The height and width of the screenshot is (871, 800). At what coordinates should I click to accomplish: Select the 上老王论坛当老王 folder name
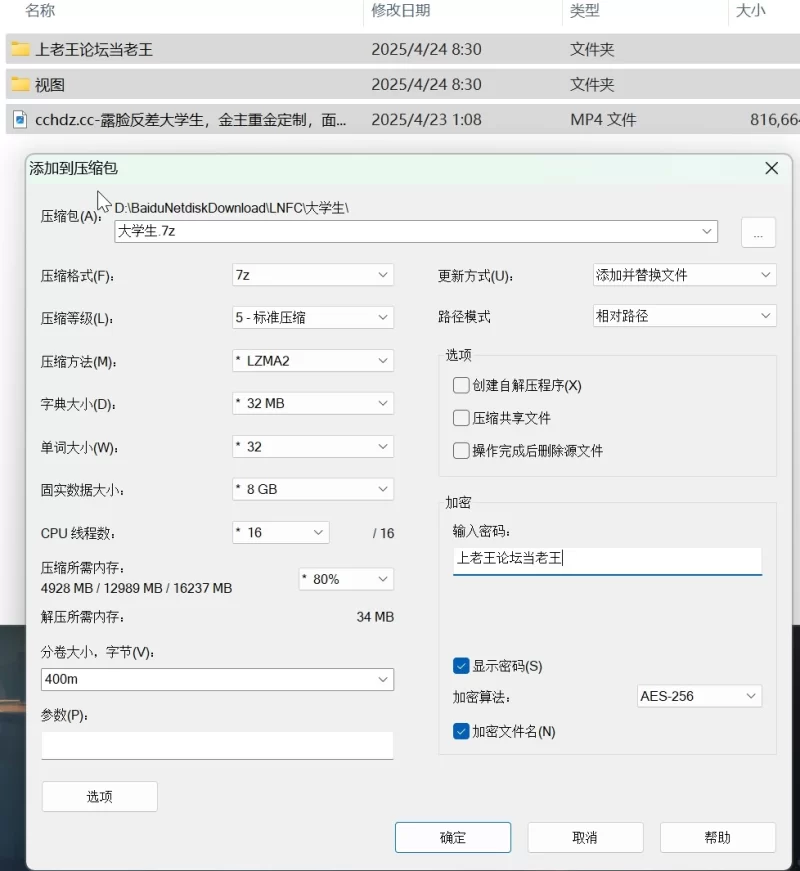point(94,49)
